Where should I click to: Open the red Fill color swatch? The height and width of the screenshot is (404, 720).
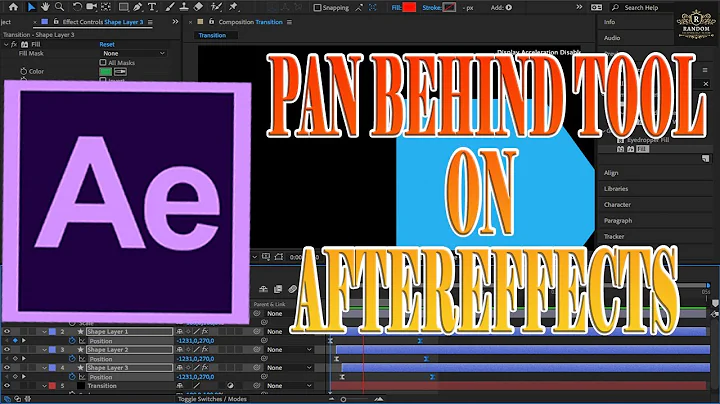[409, 7]
